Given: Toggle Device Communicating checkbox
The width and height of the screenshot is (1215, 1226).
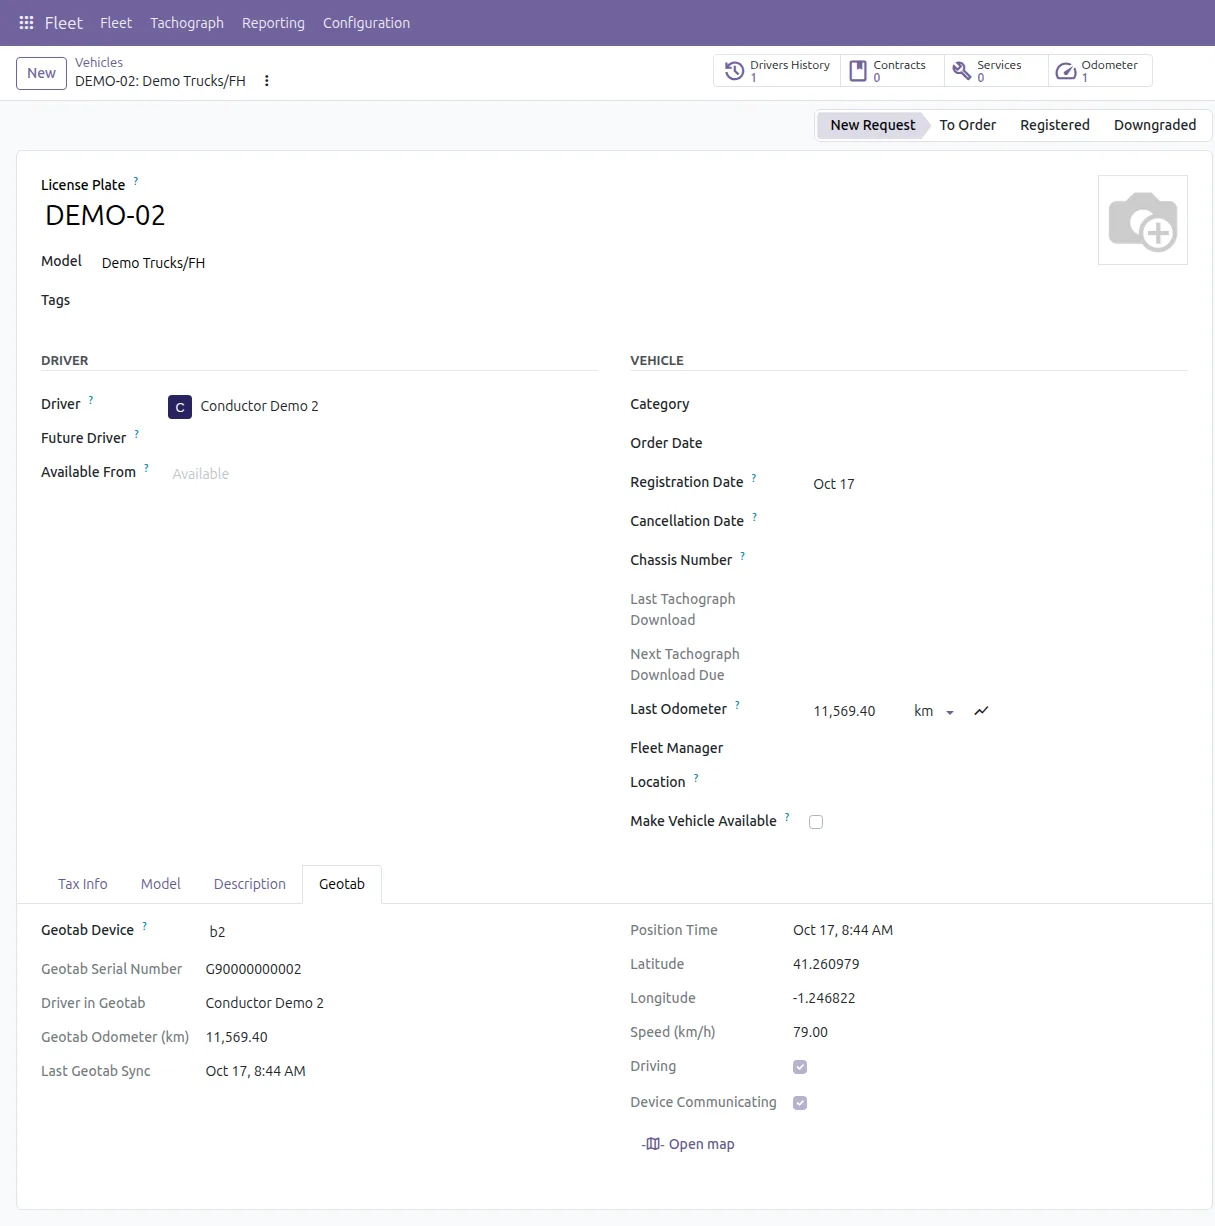Looking at the screenshot, I should click(x=800, y=1103).
